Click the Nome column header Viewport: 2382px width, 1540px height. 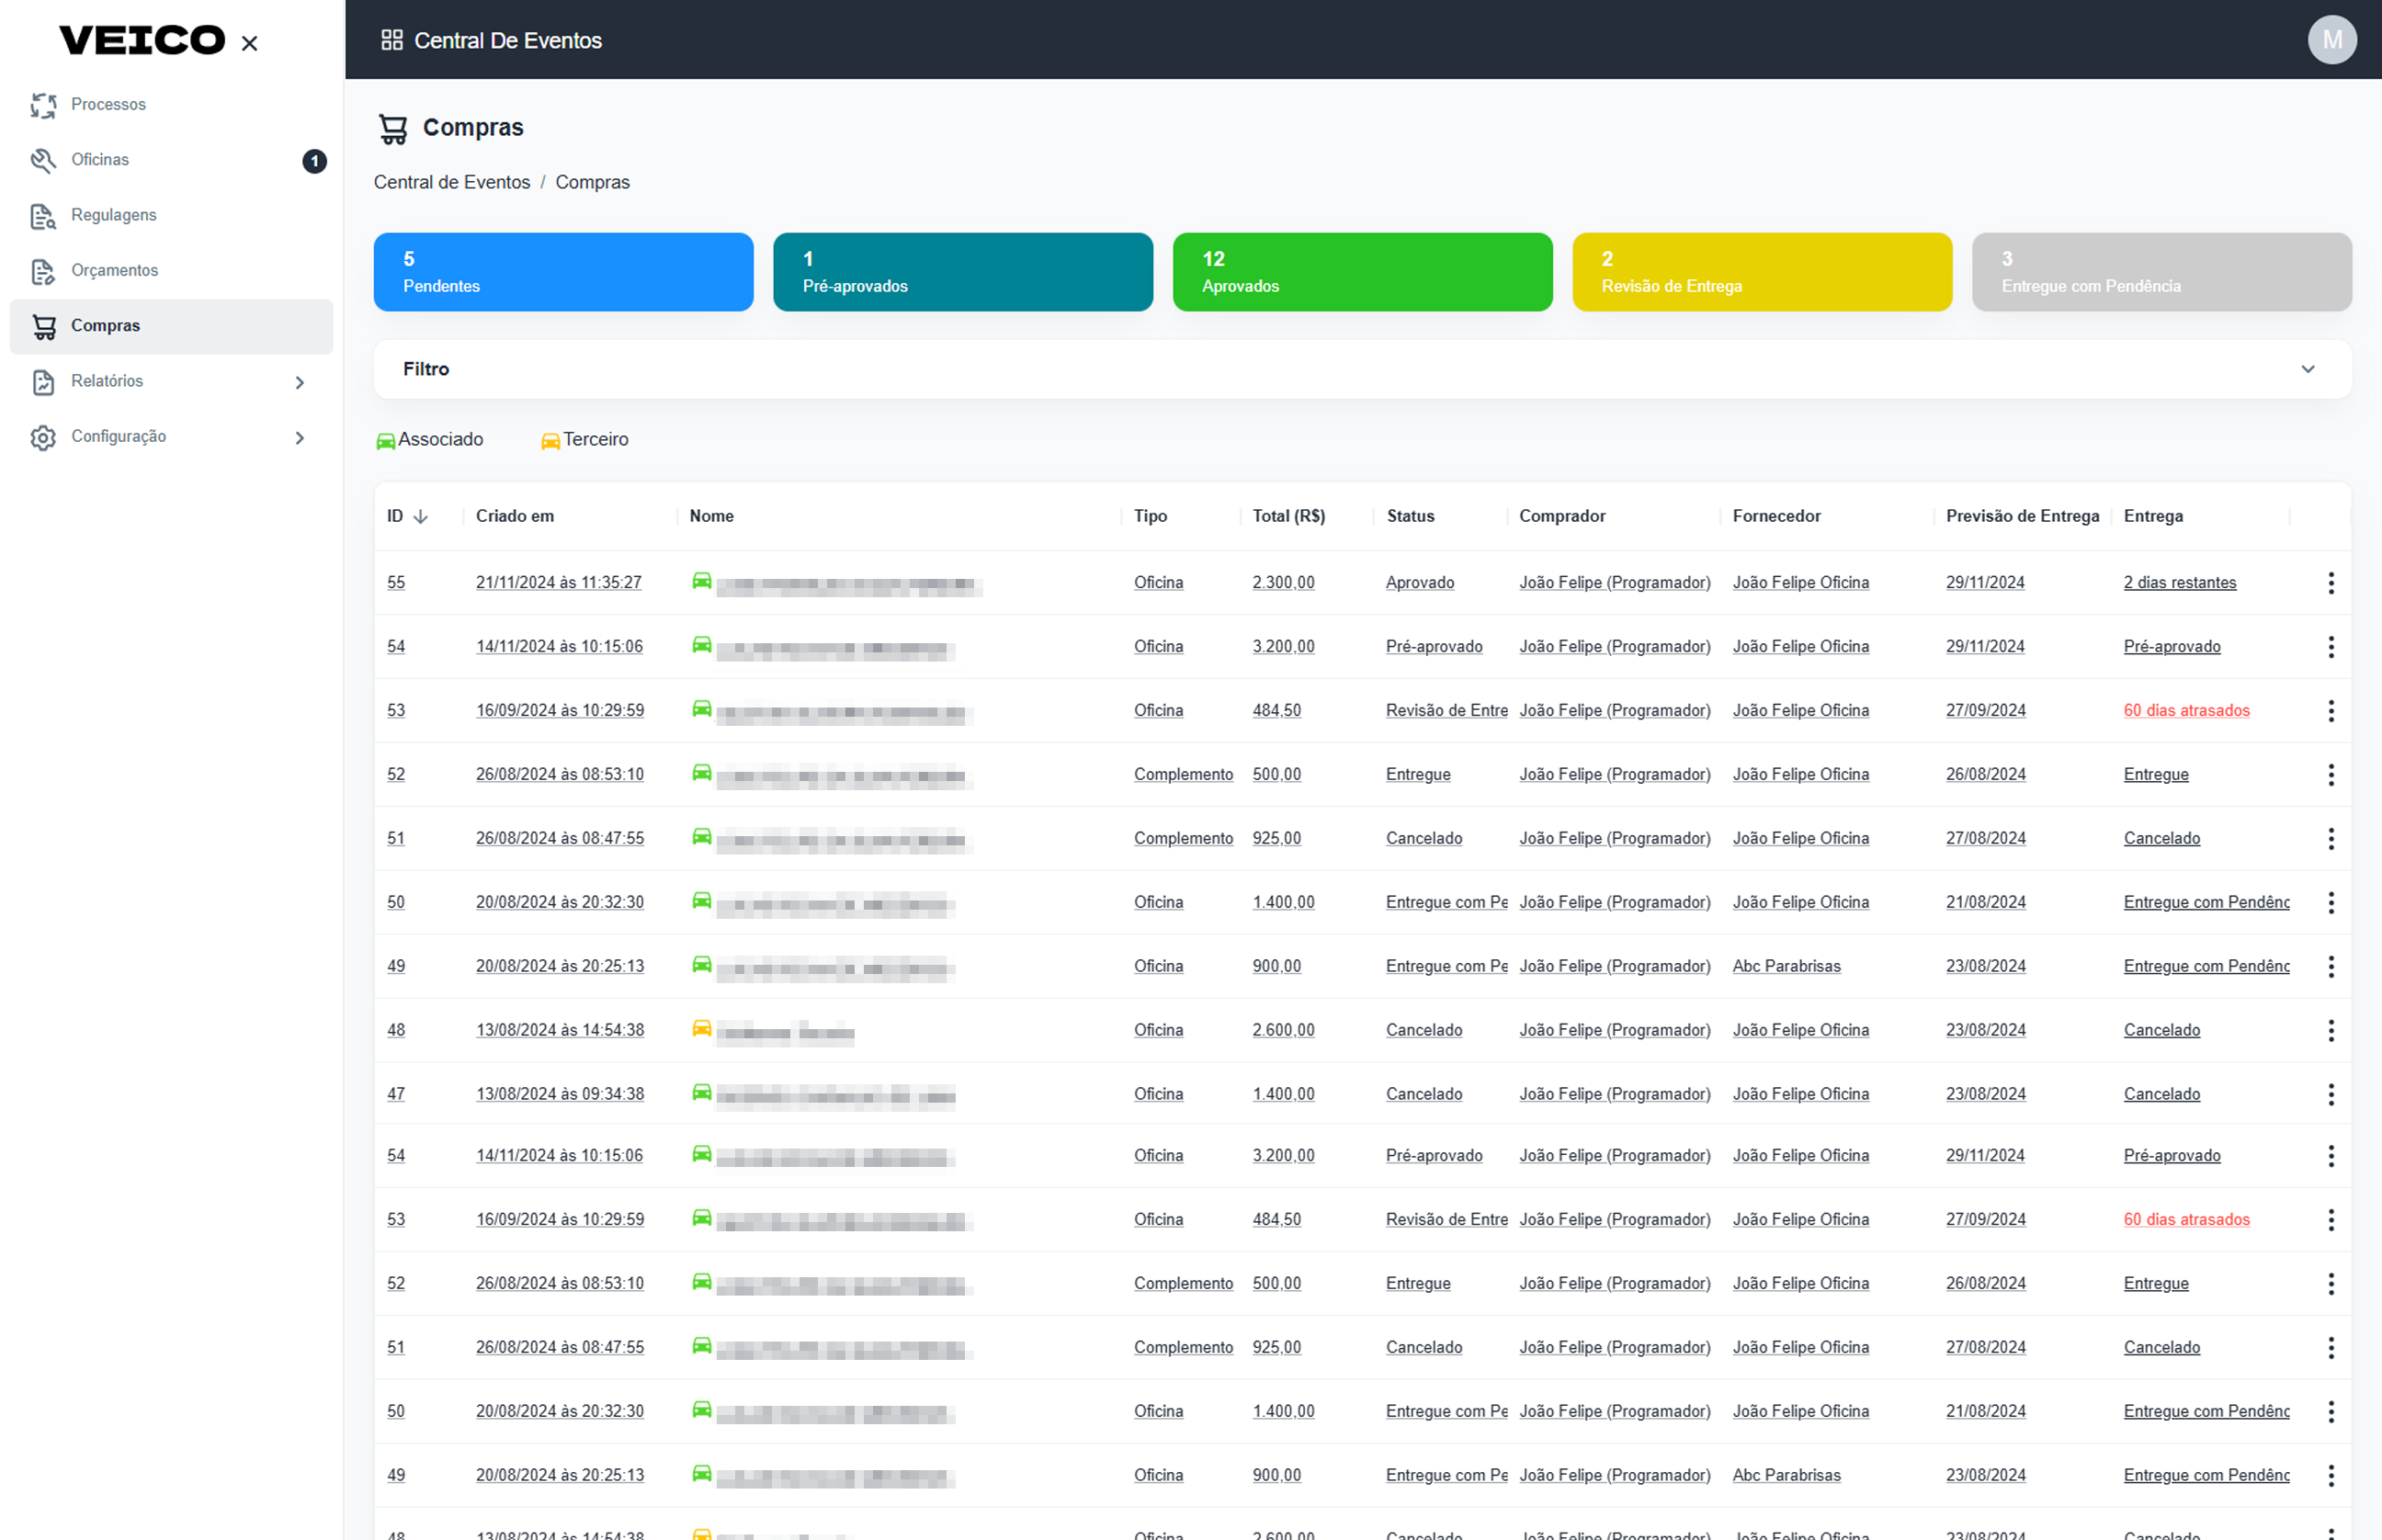pos(711,516)
